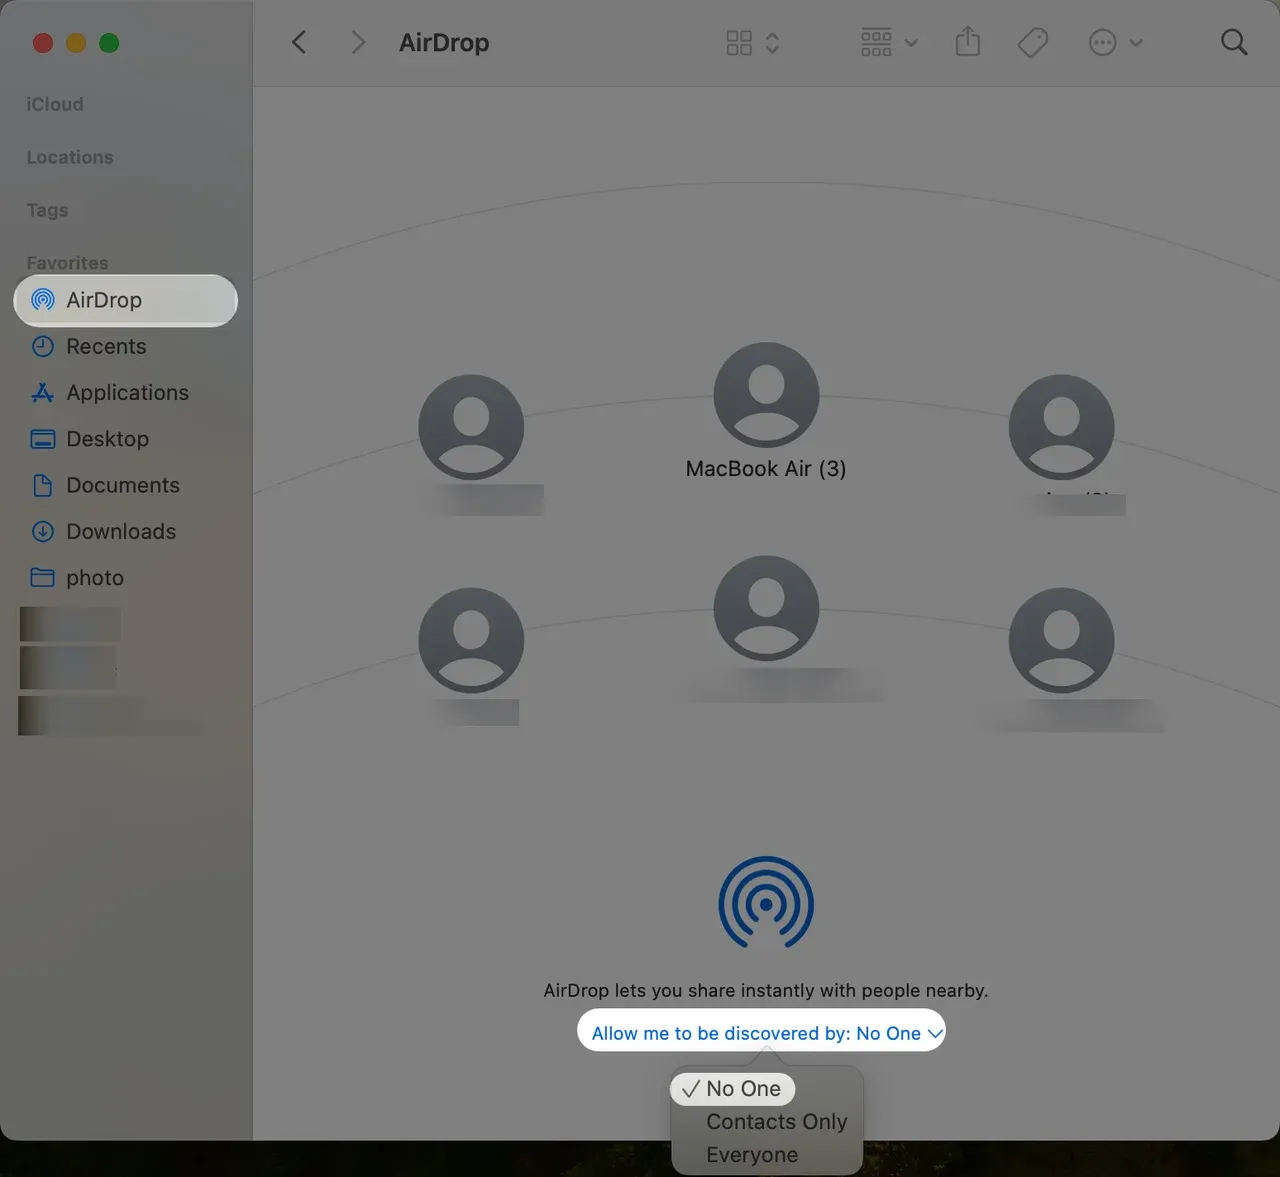The image size is (1280, 1177).
Task: Click the Favorites sidebar heading
Action: point(67,263)
